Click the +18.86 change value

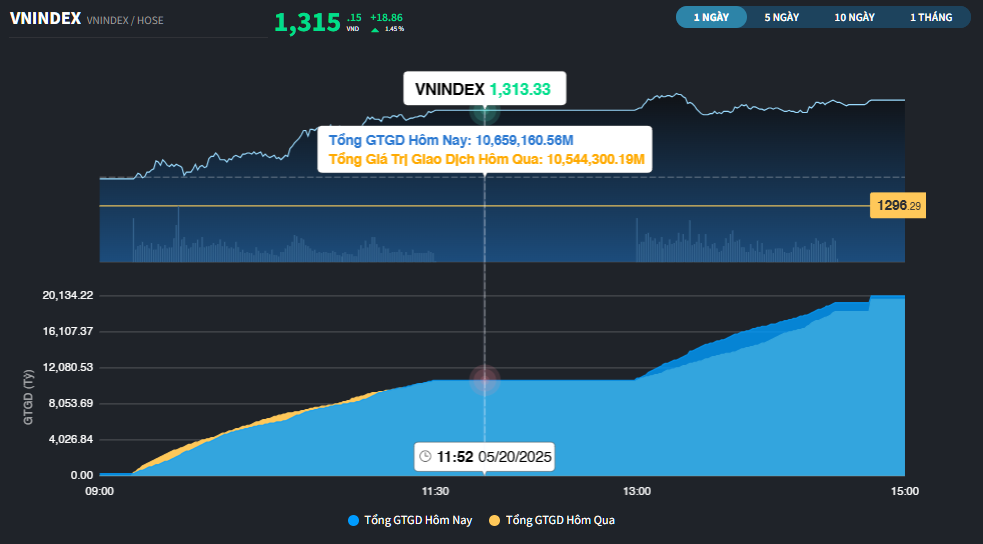click(386, 18)
